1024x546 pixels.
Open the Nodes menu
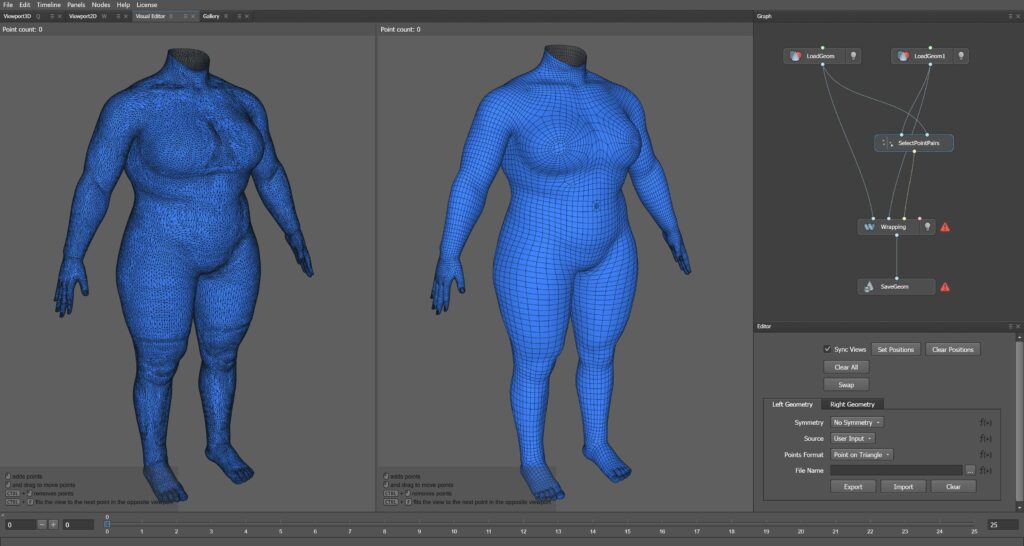(101, 5)
